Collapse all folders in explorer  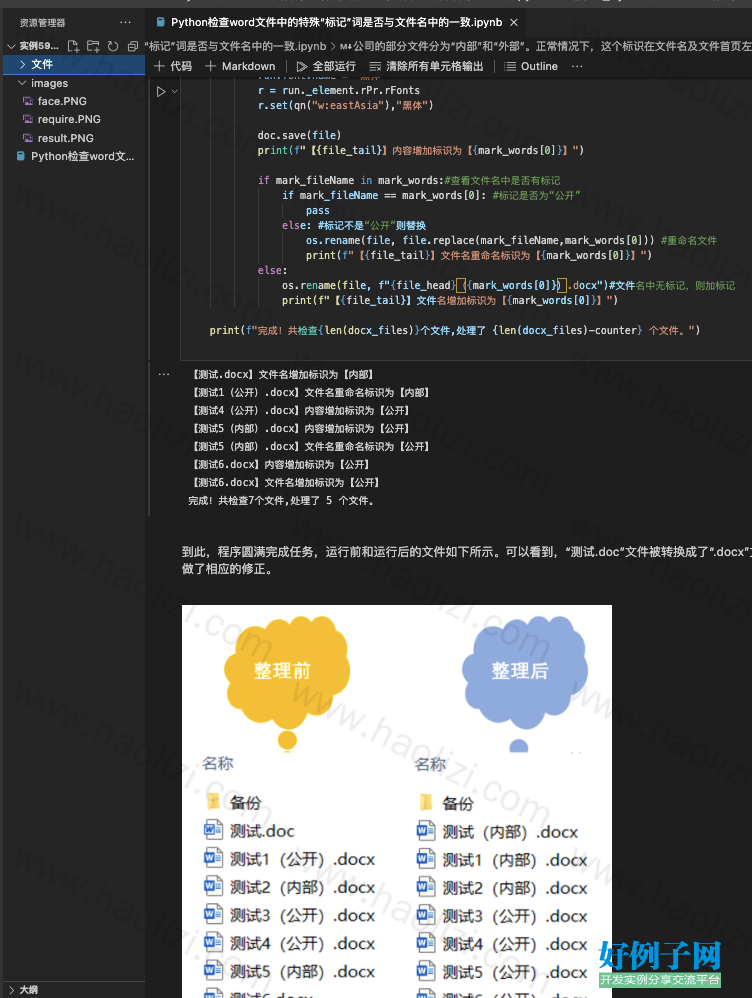132,46
